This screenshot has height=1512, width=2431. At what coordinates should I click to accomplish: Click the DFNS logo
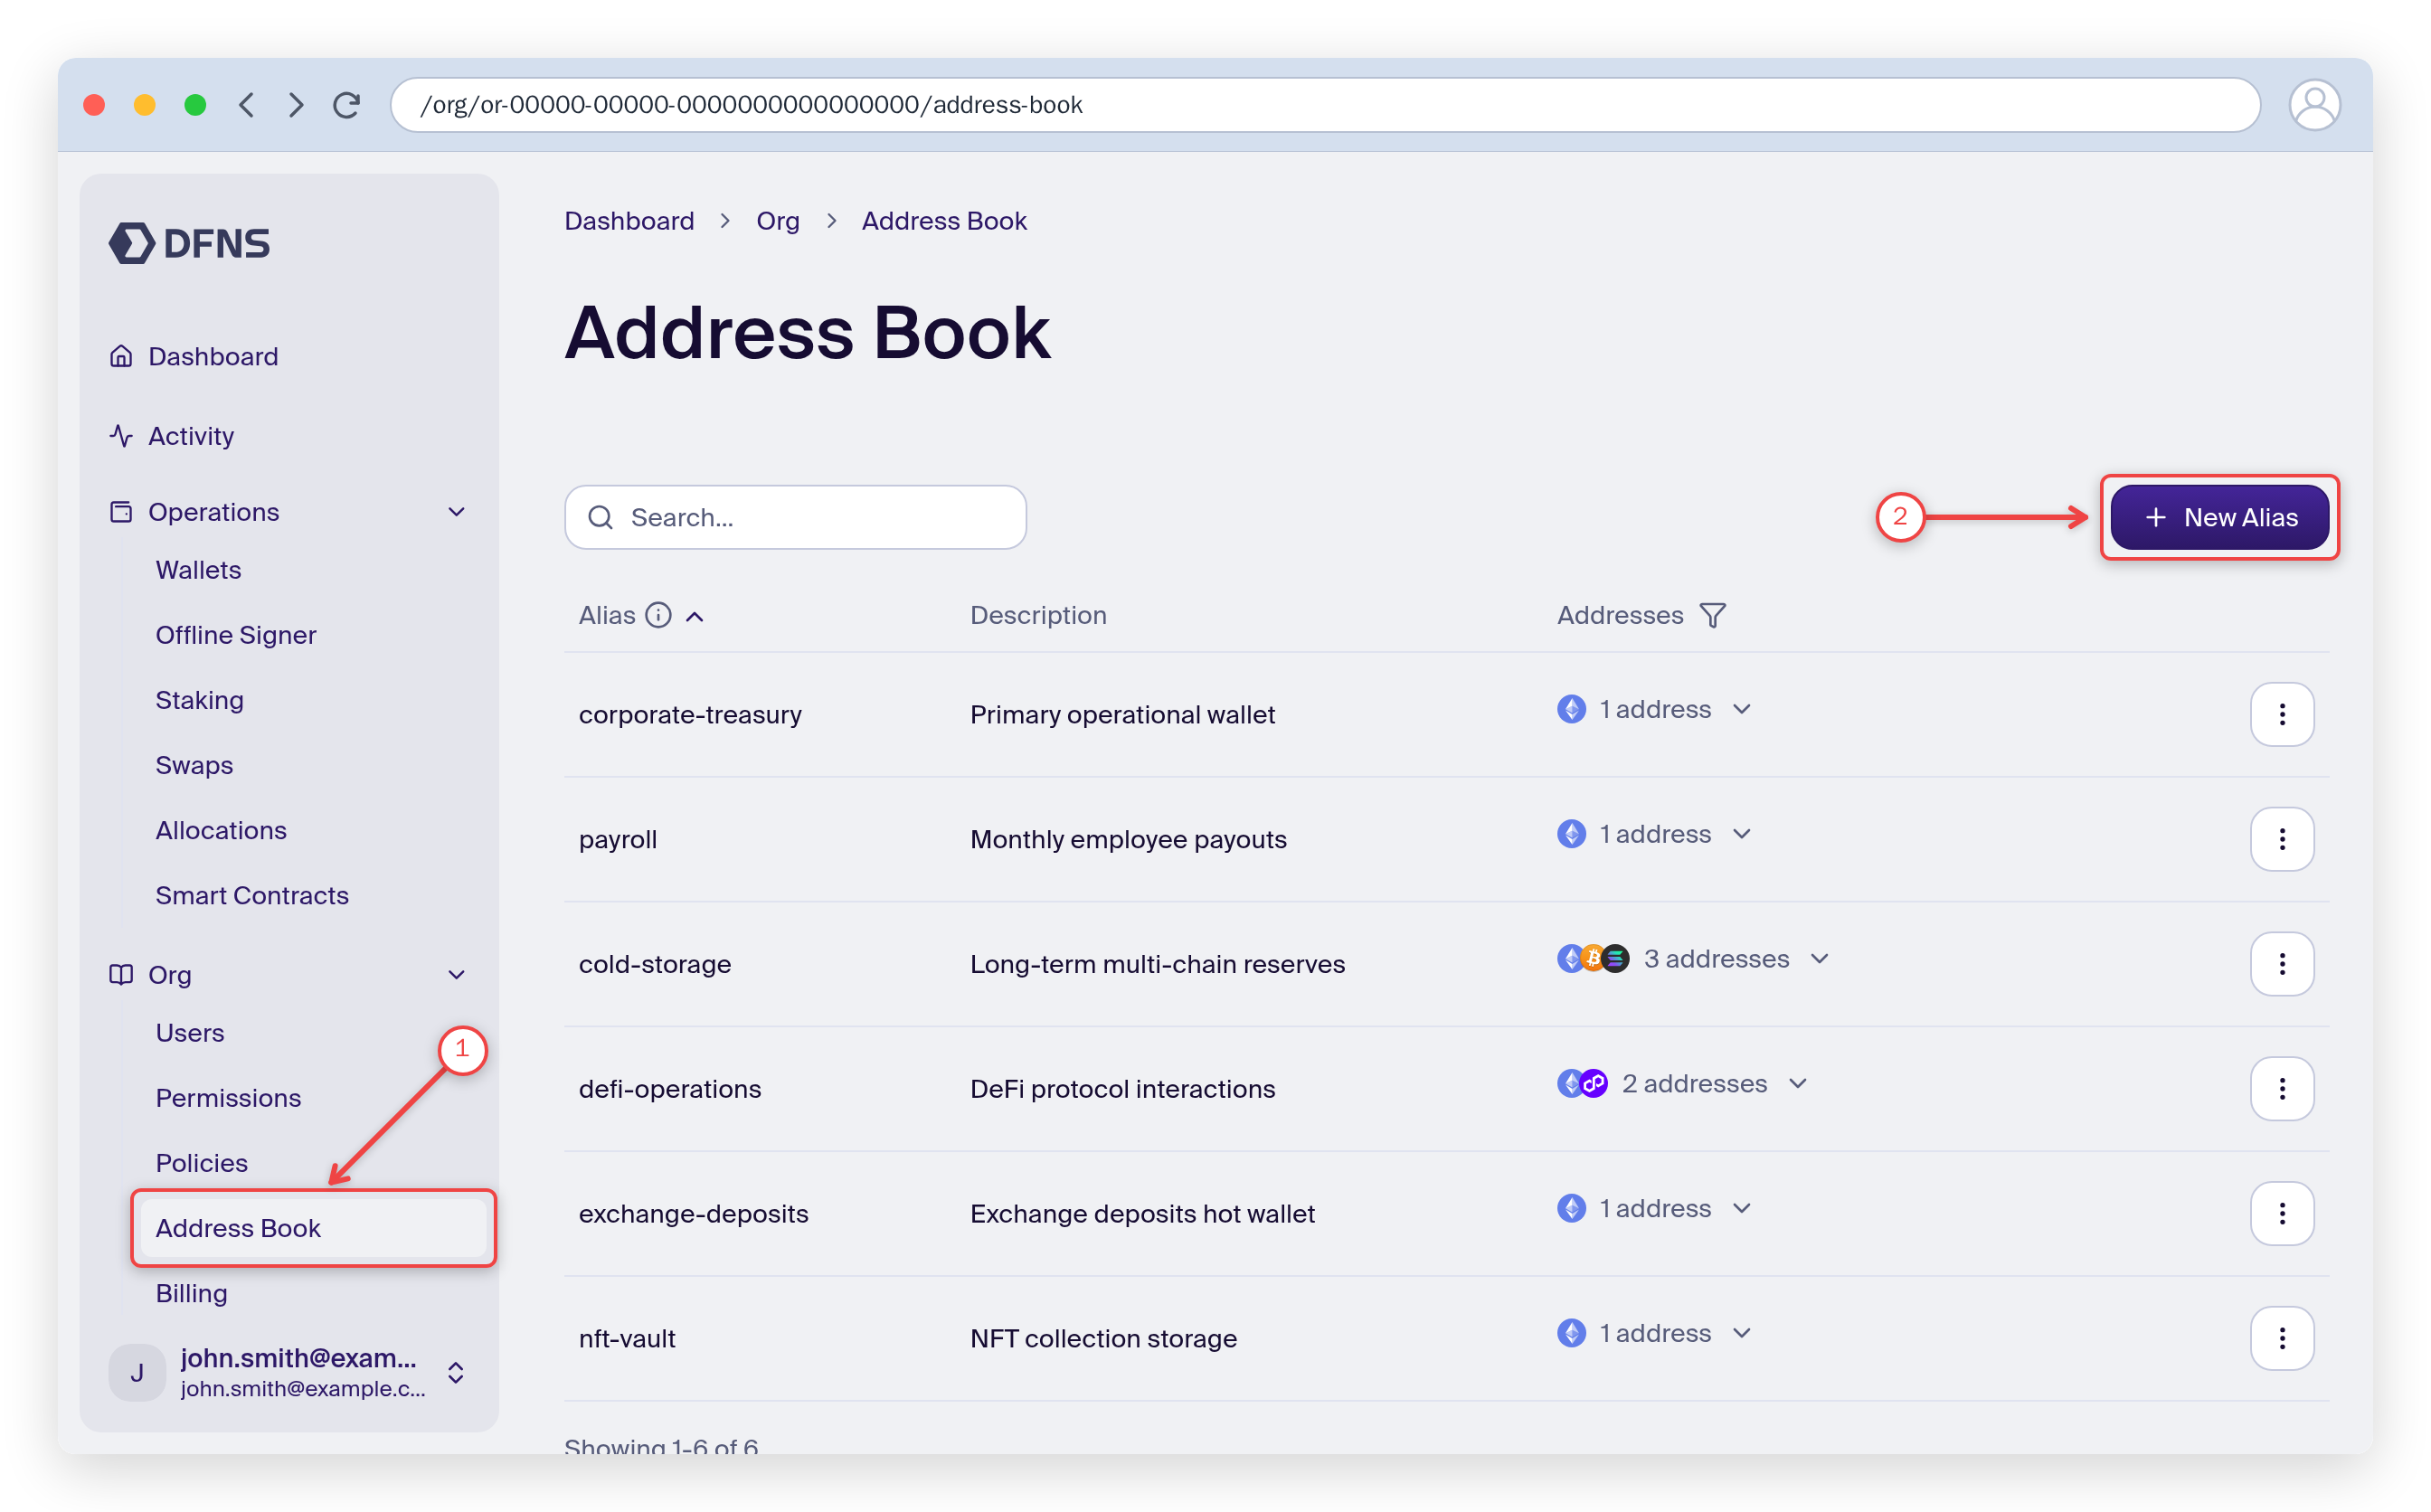click(189, 243)
